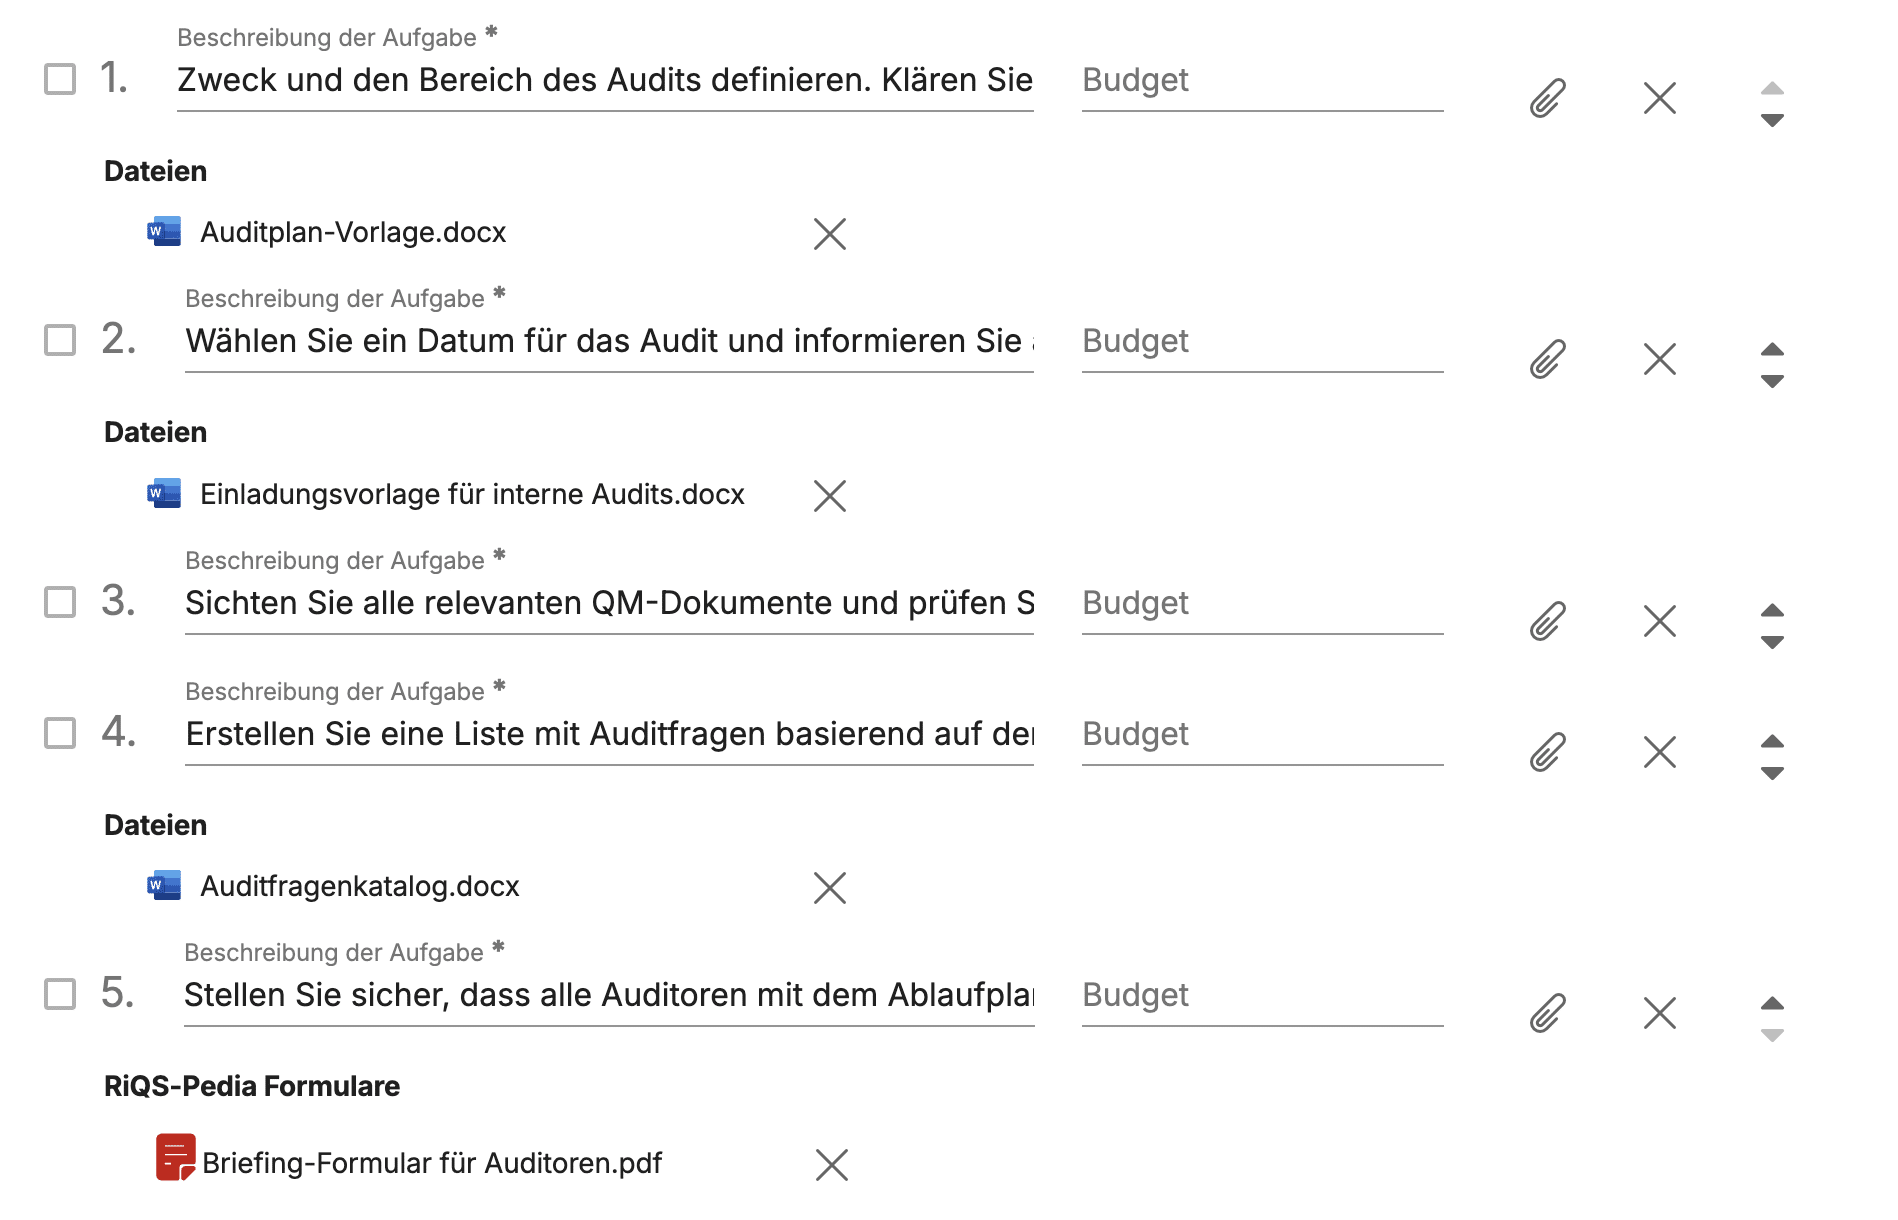Viewport: 1898px width, 1220px height.
Task: Open the Auditplan-Vorlage.docx file
Action: [x=353, y=232]
